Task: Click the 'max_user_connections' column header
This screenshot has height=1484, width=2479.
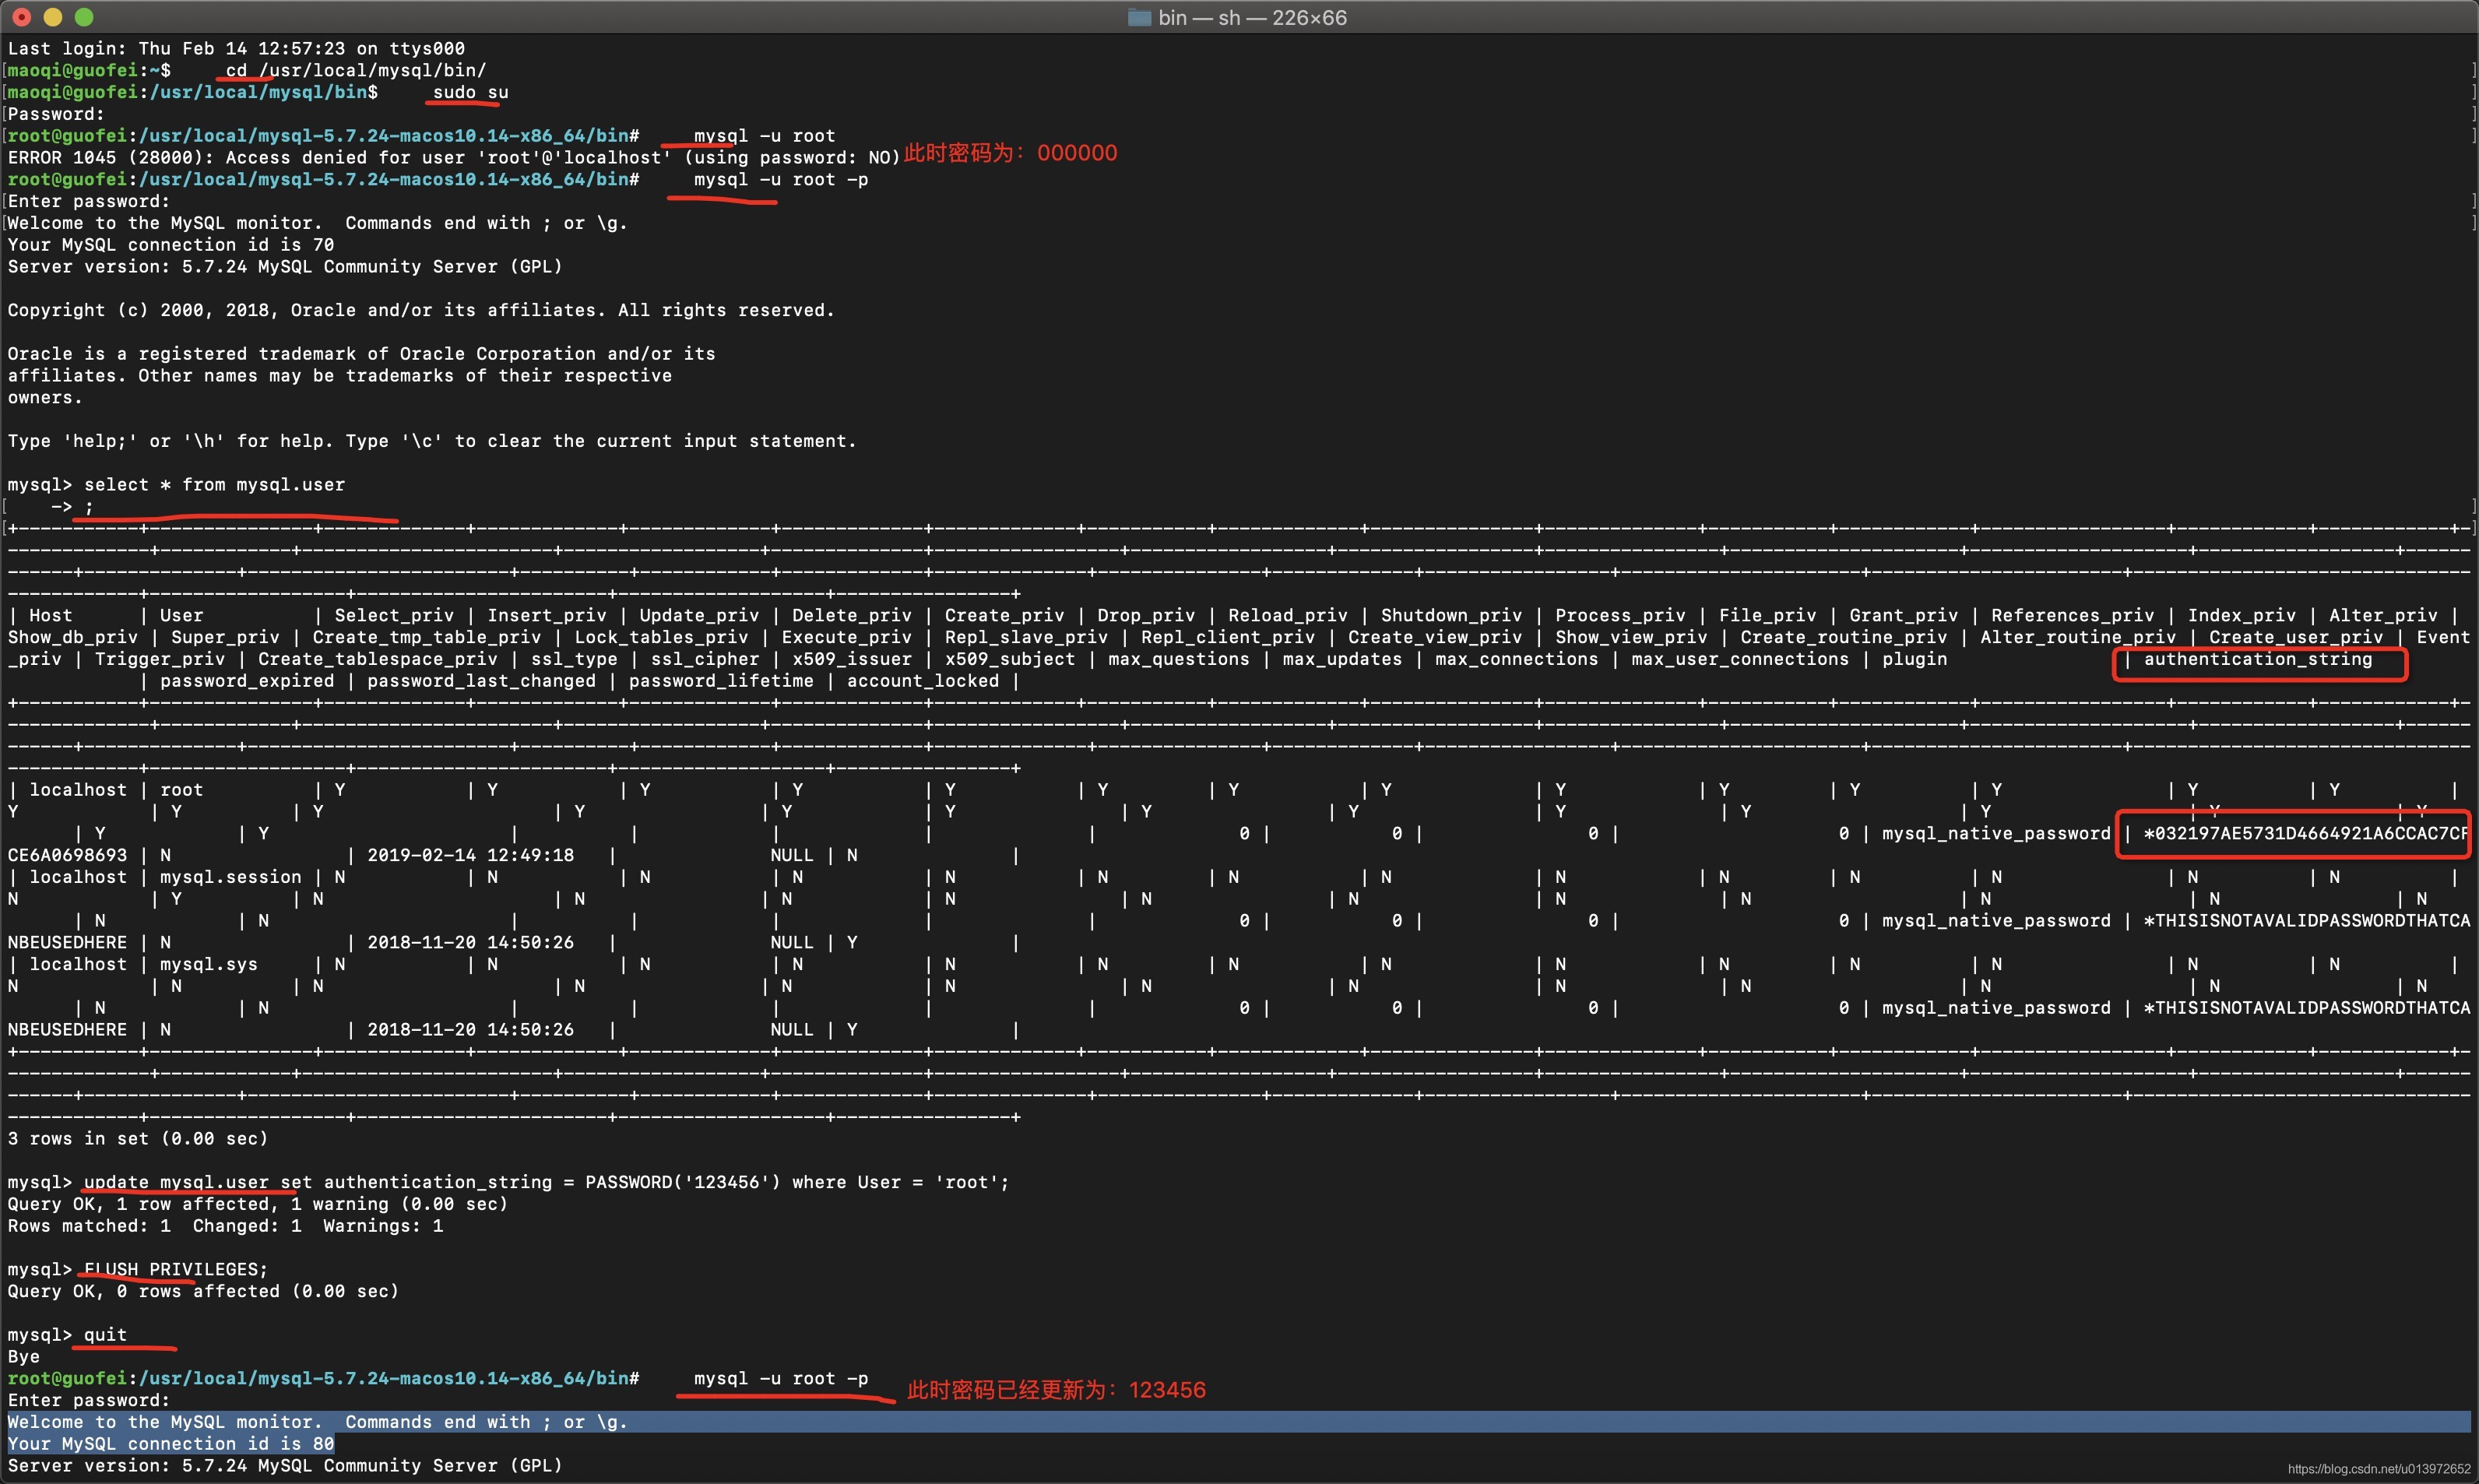Action: [1740, 659]
